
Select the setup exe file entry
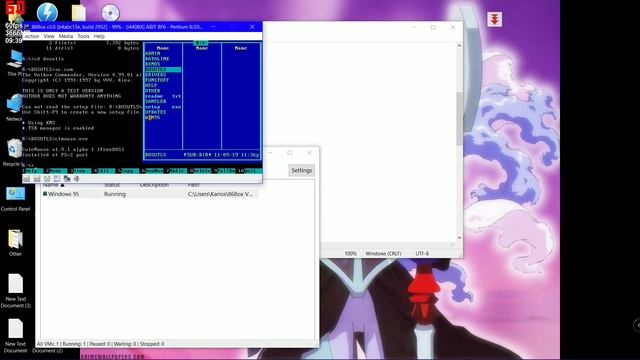163,107
